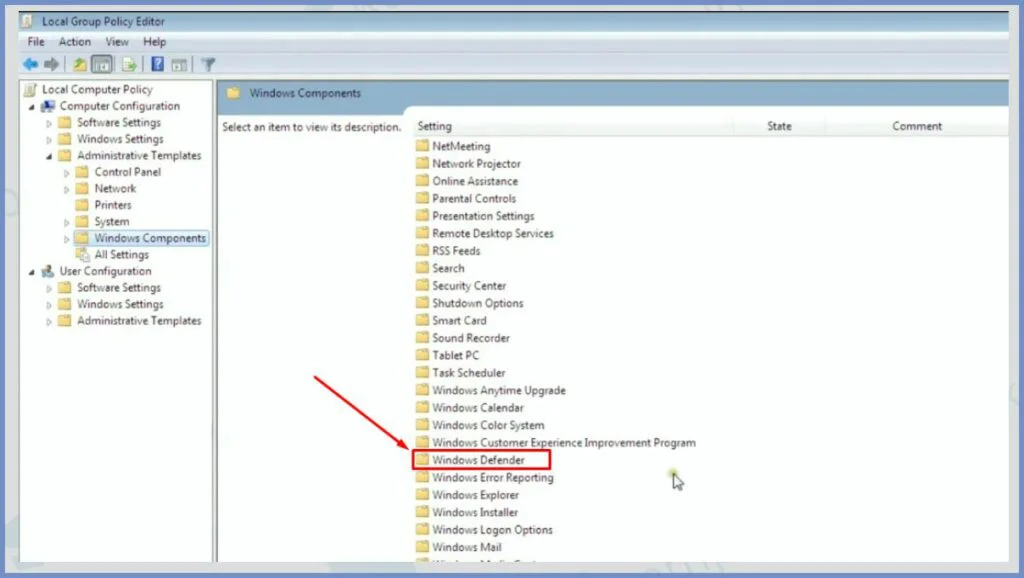
Task: Collapse the Administrative Templates node under Computer Configuration
Action: point(50,156)
